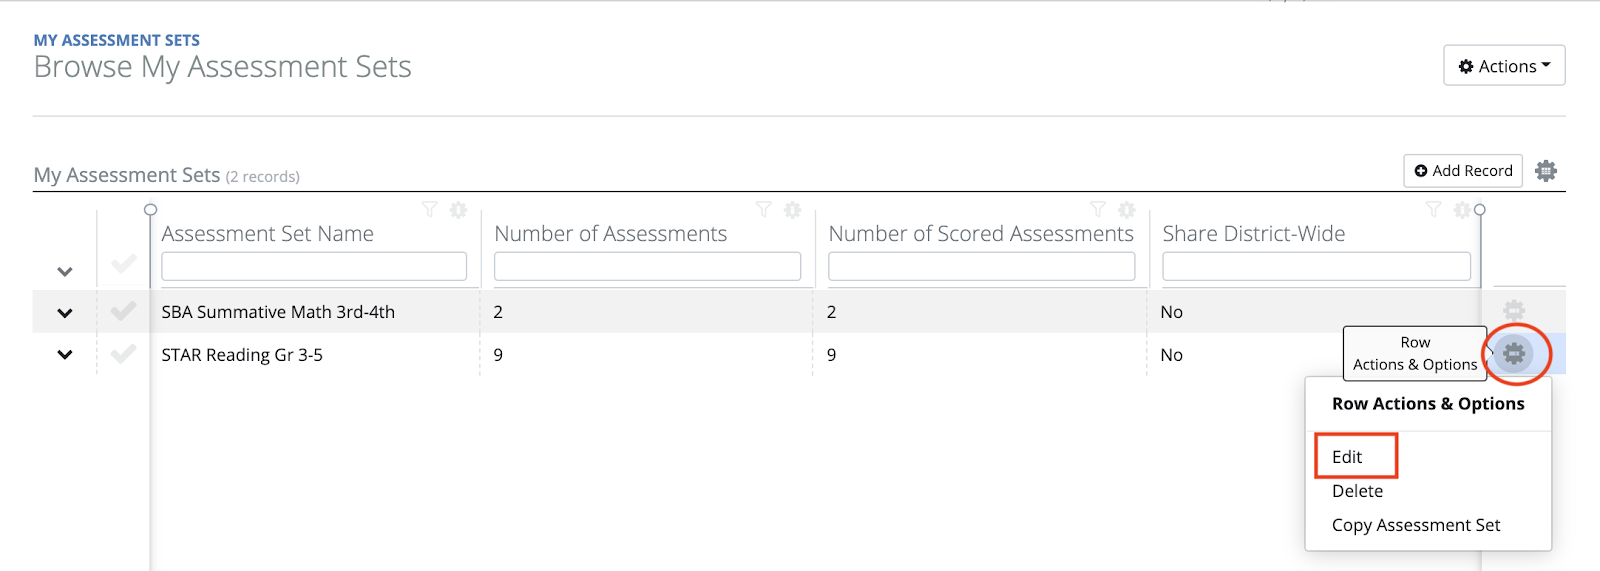
Task: Open filter icon for Assessment Set Name column
Action: point(430,210)
